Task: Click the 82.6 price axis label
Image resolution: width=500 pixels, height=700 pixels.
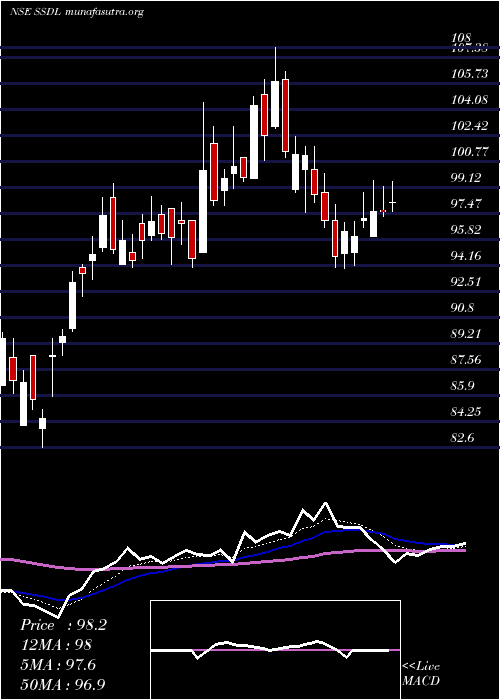Action: pos(463,438)
